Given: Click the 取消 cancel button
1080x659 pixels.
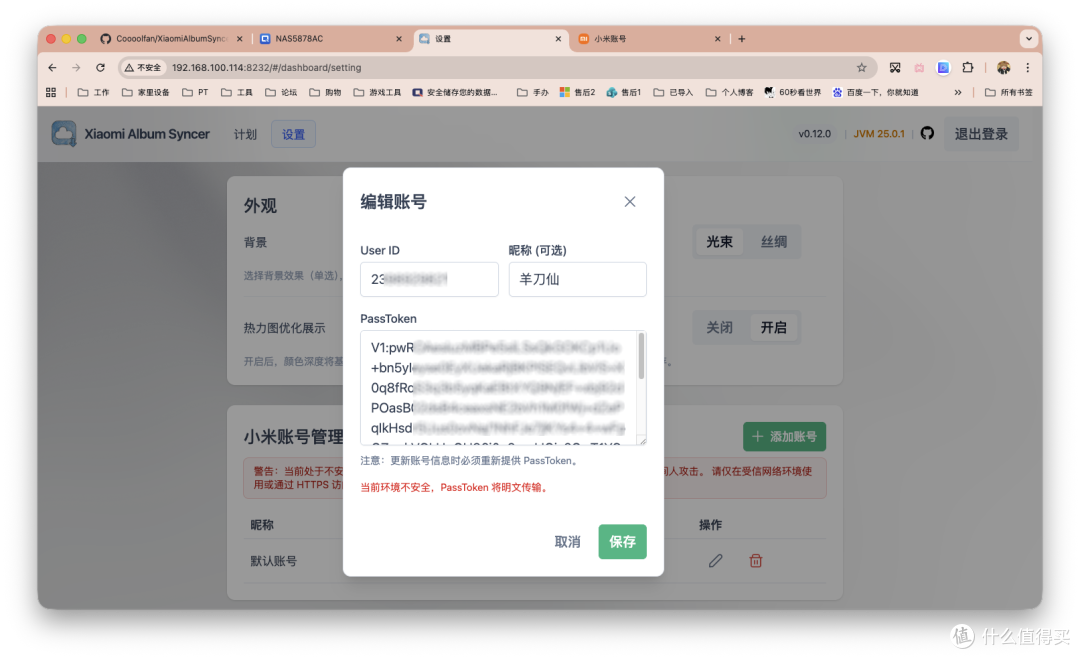Looking at the screenshot, I should [x=568, y=542].
